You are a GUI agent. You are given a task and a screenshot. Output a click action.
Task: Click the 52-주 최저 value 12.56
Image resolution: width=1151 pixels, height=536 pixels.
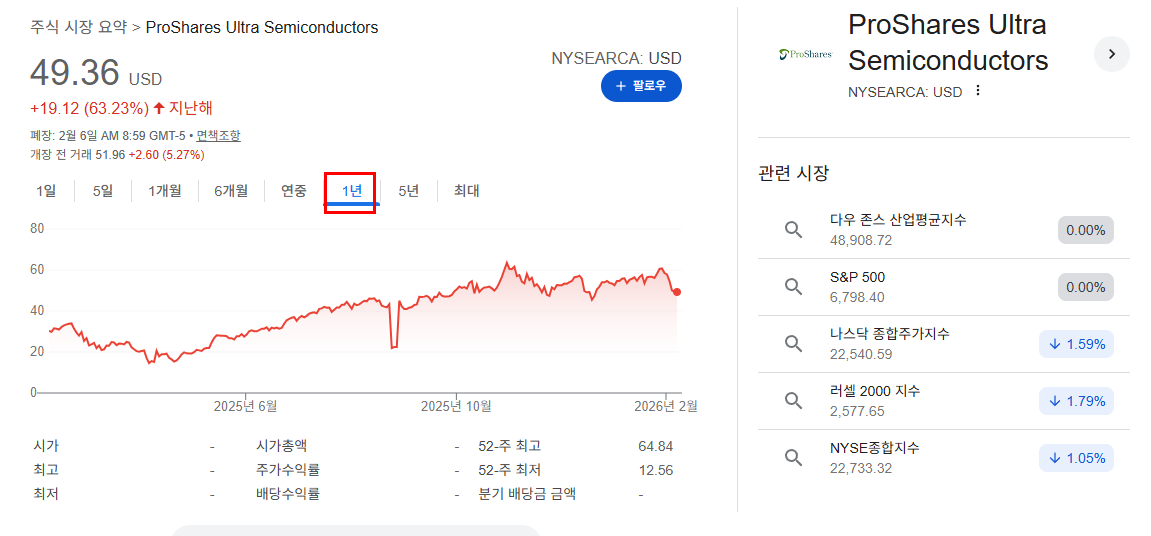(656, 471)
